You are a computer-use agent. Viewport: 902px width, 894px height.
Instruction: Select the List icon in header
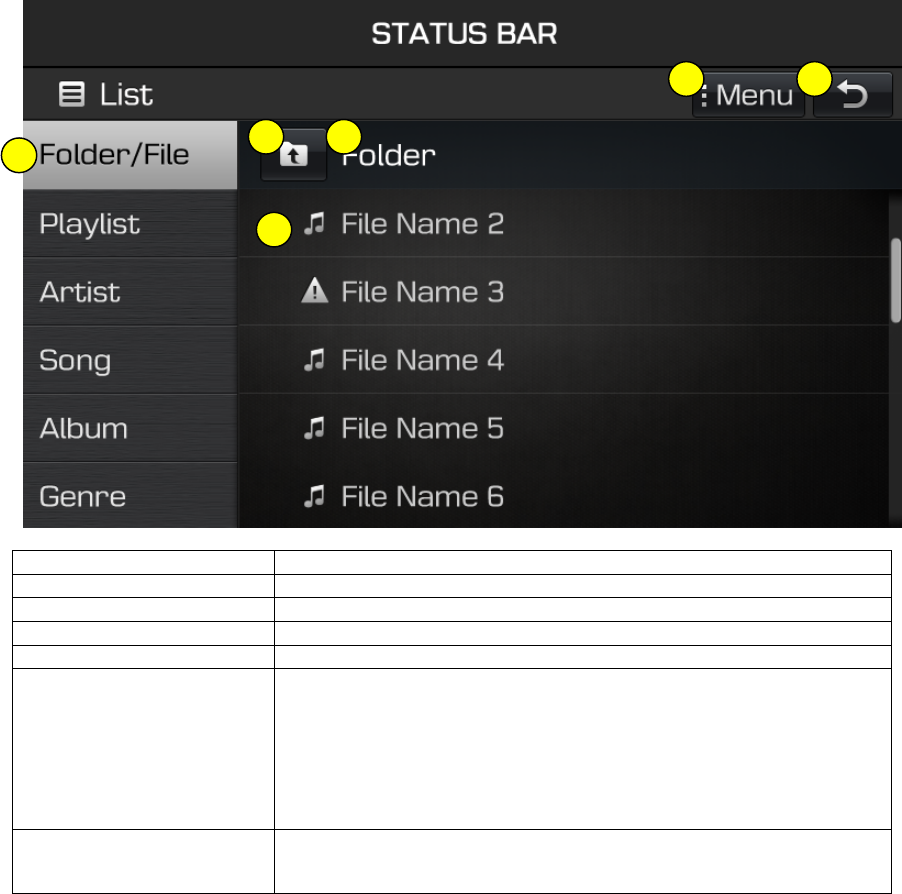(x=72, y=94)
